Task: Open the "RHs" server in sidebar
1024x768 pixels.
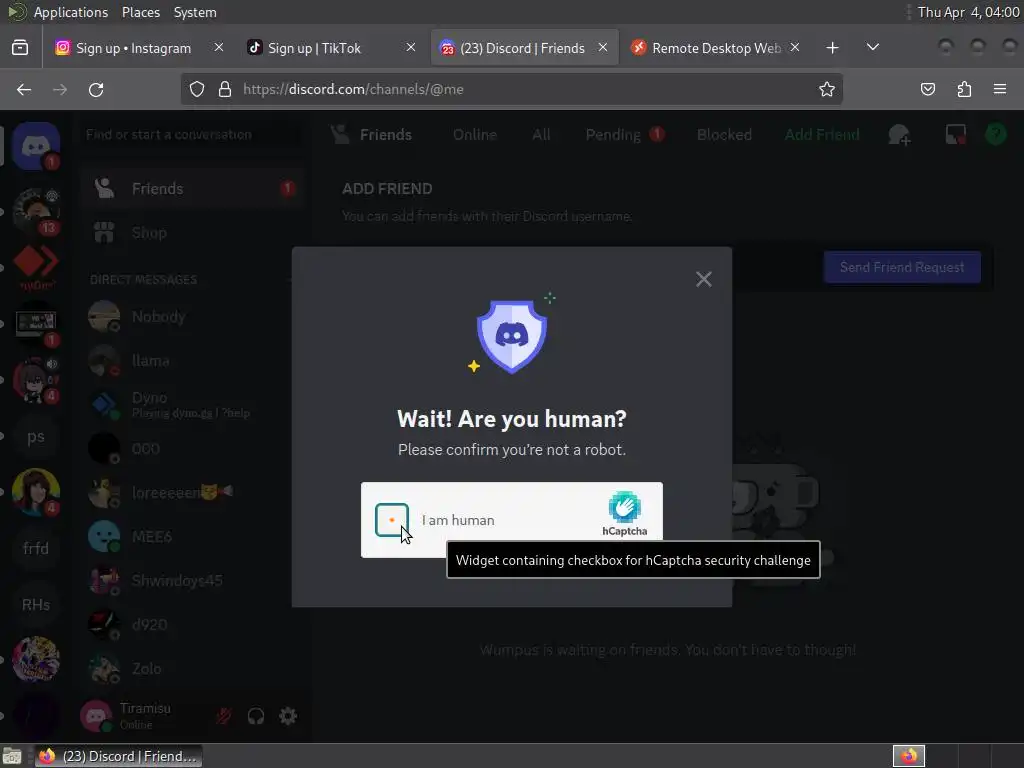Action: [x=36, y=605]
